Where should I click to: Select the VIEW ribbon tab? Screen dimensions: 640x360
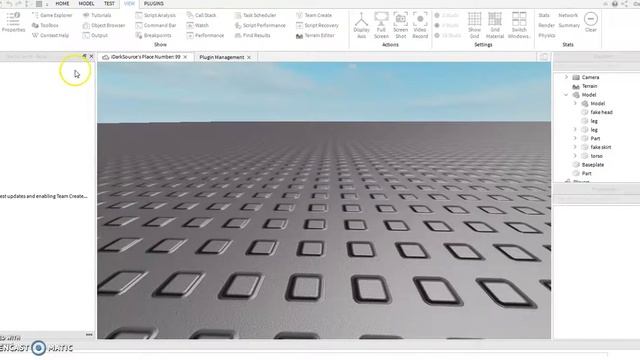[129, 4]
